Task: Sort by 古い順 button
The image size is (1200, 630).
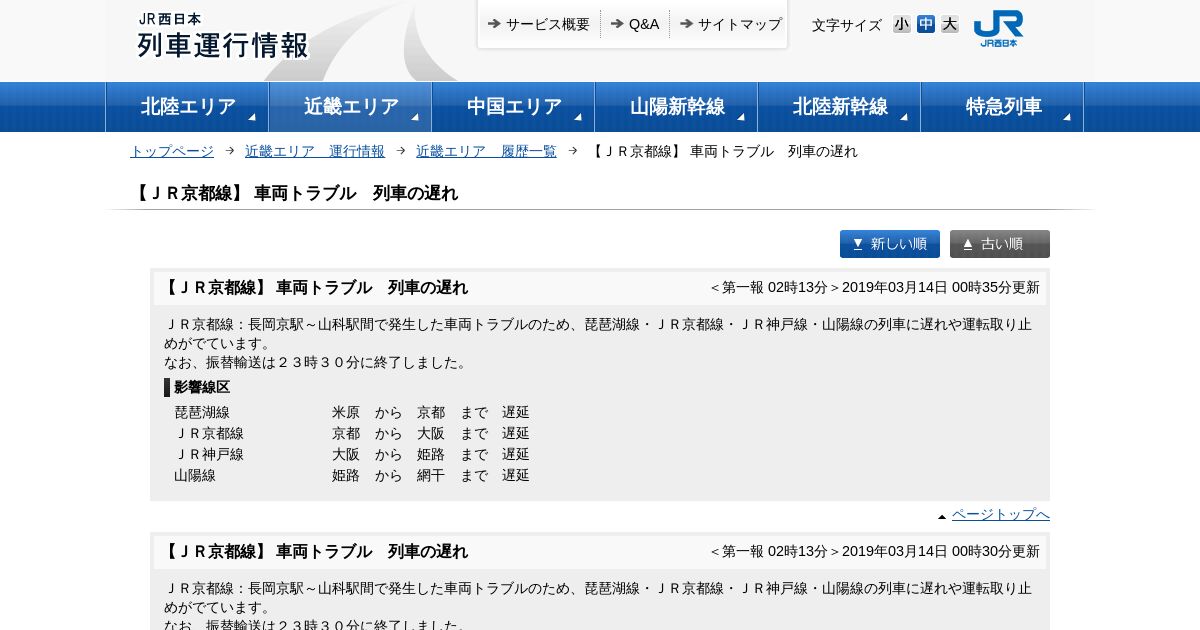Action: click(x=1000, y=244)
